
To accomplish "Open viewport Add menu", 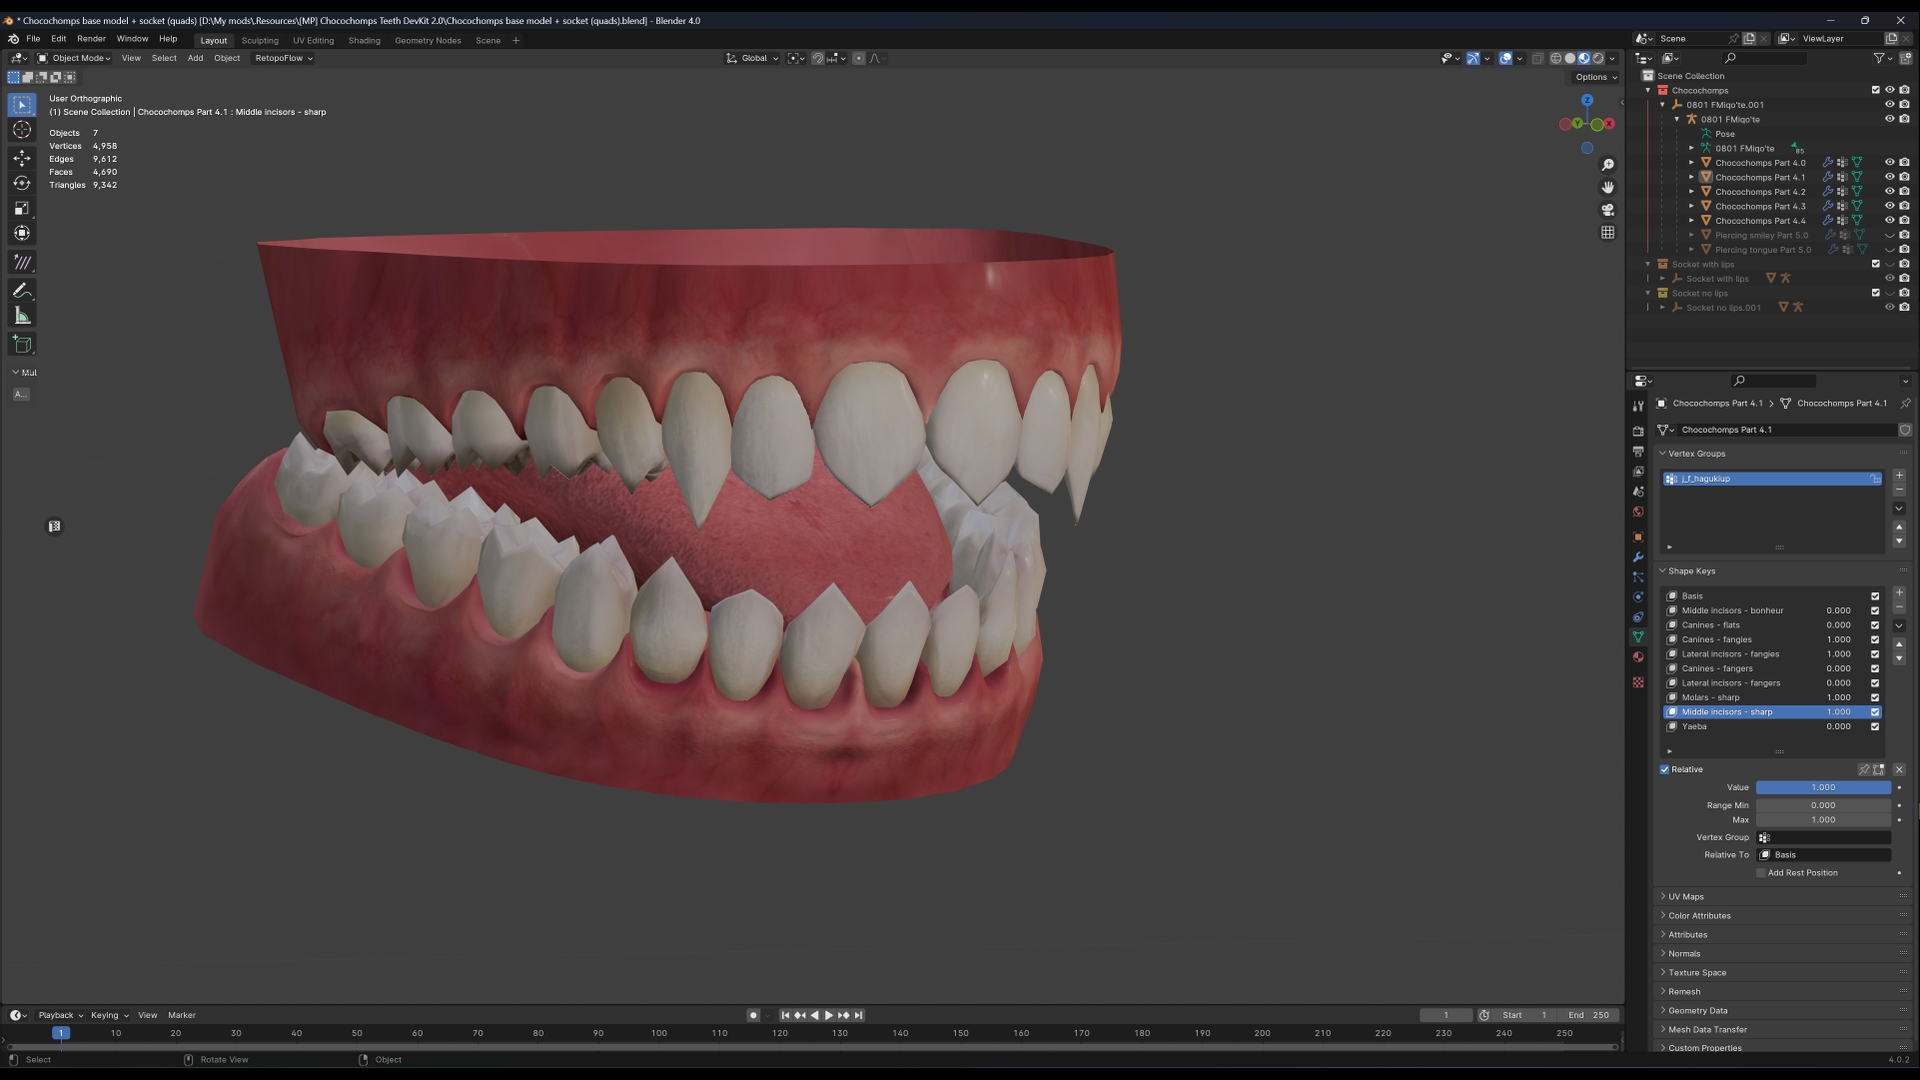I will (195, 58).
